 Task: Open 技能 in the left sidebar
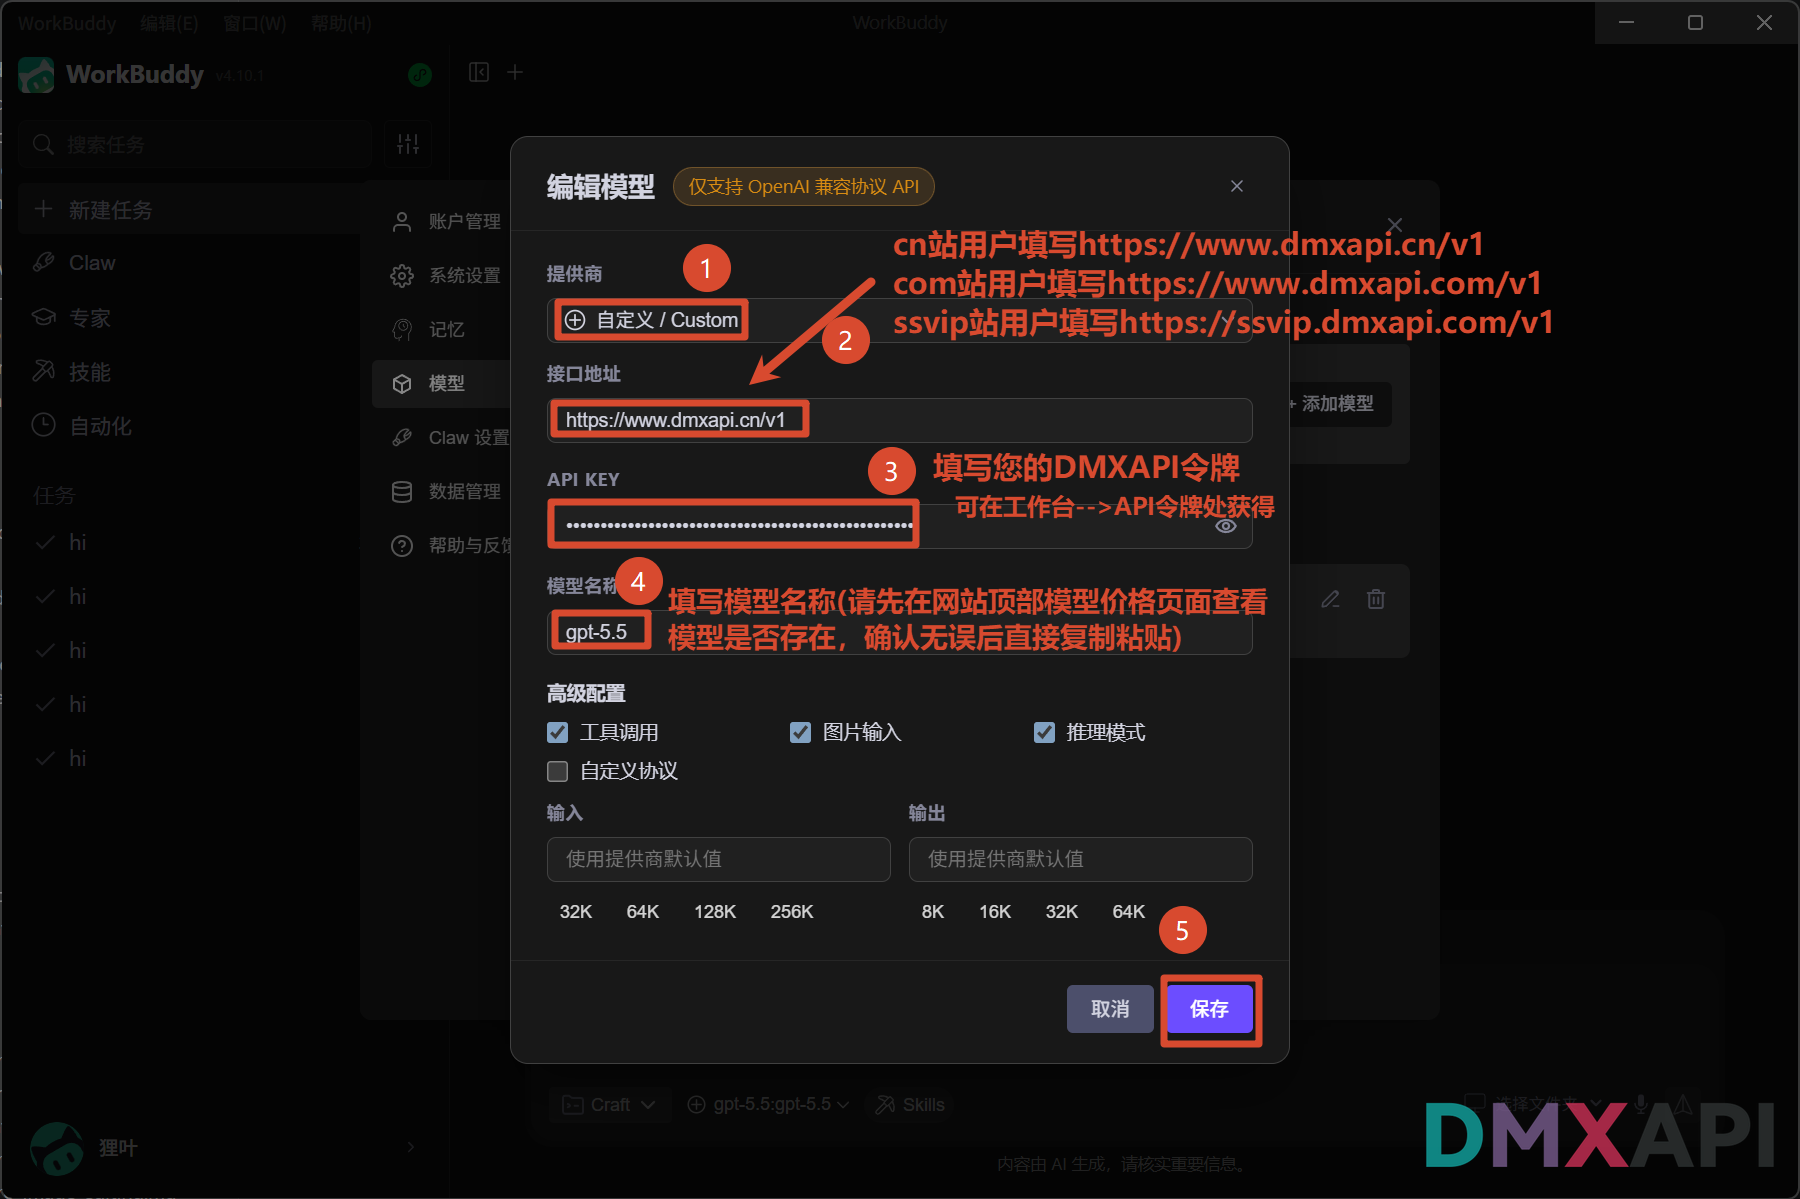coord(190,372)
